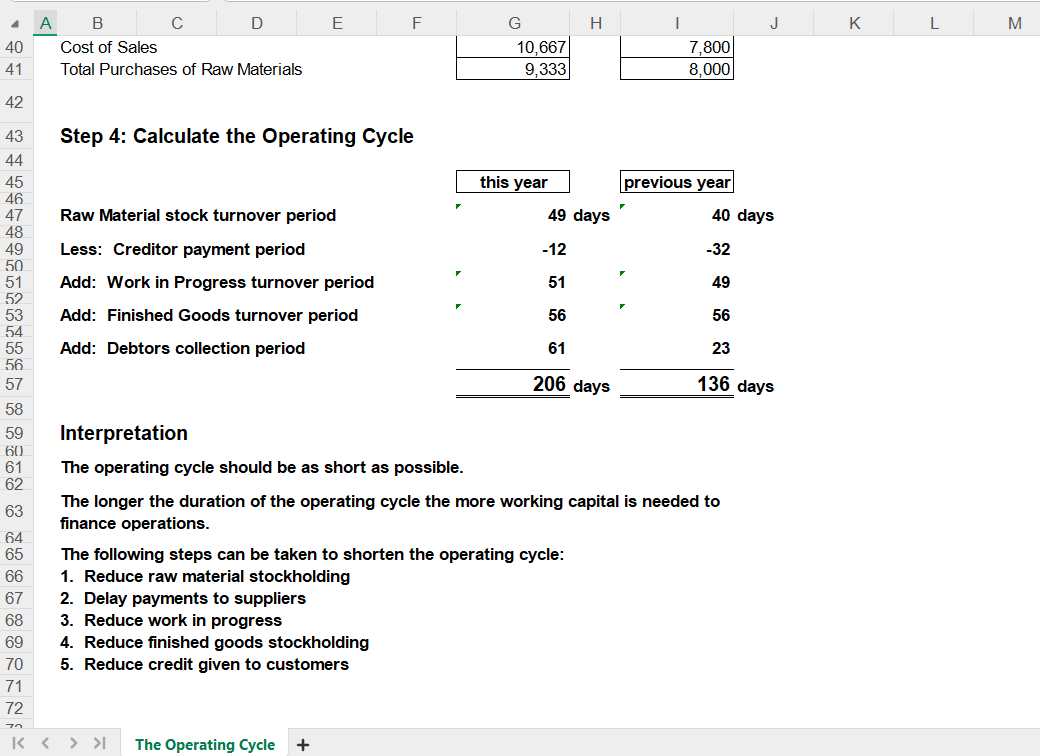Screen dimensions: 1040x756
Task: Select the column G header
Action: click(x=514, y=22)
